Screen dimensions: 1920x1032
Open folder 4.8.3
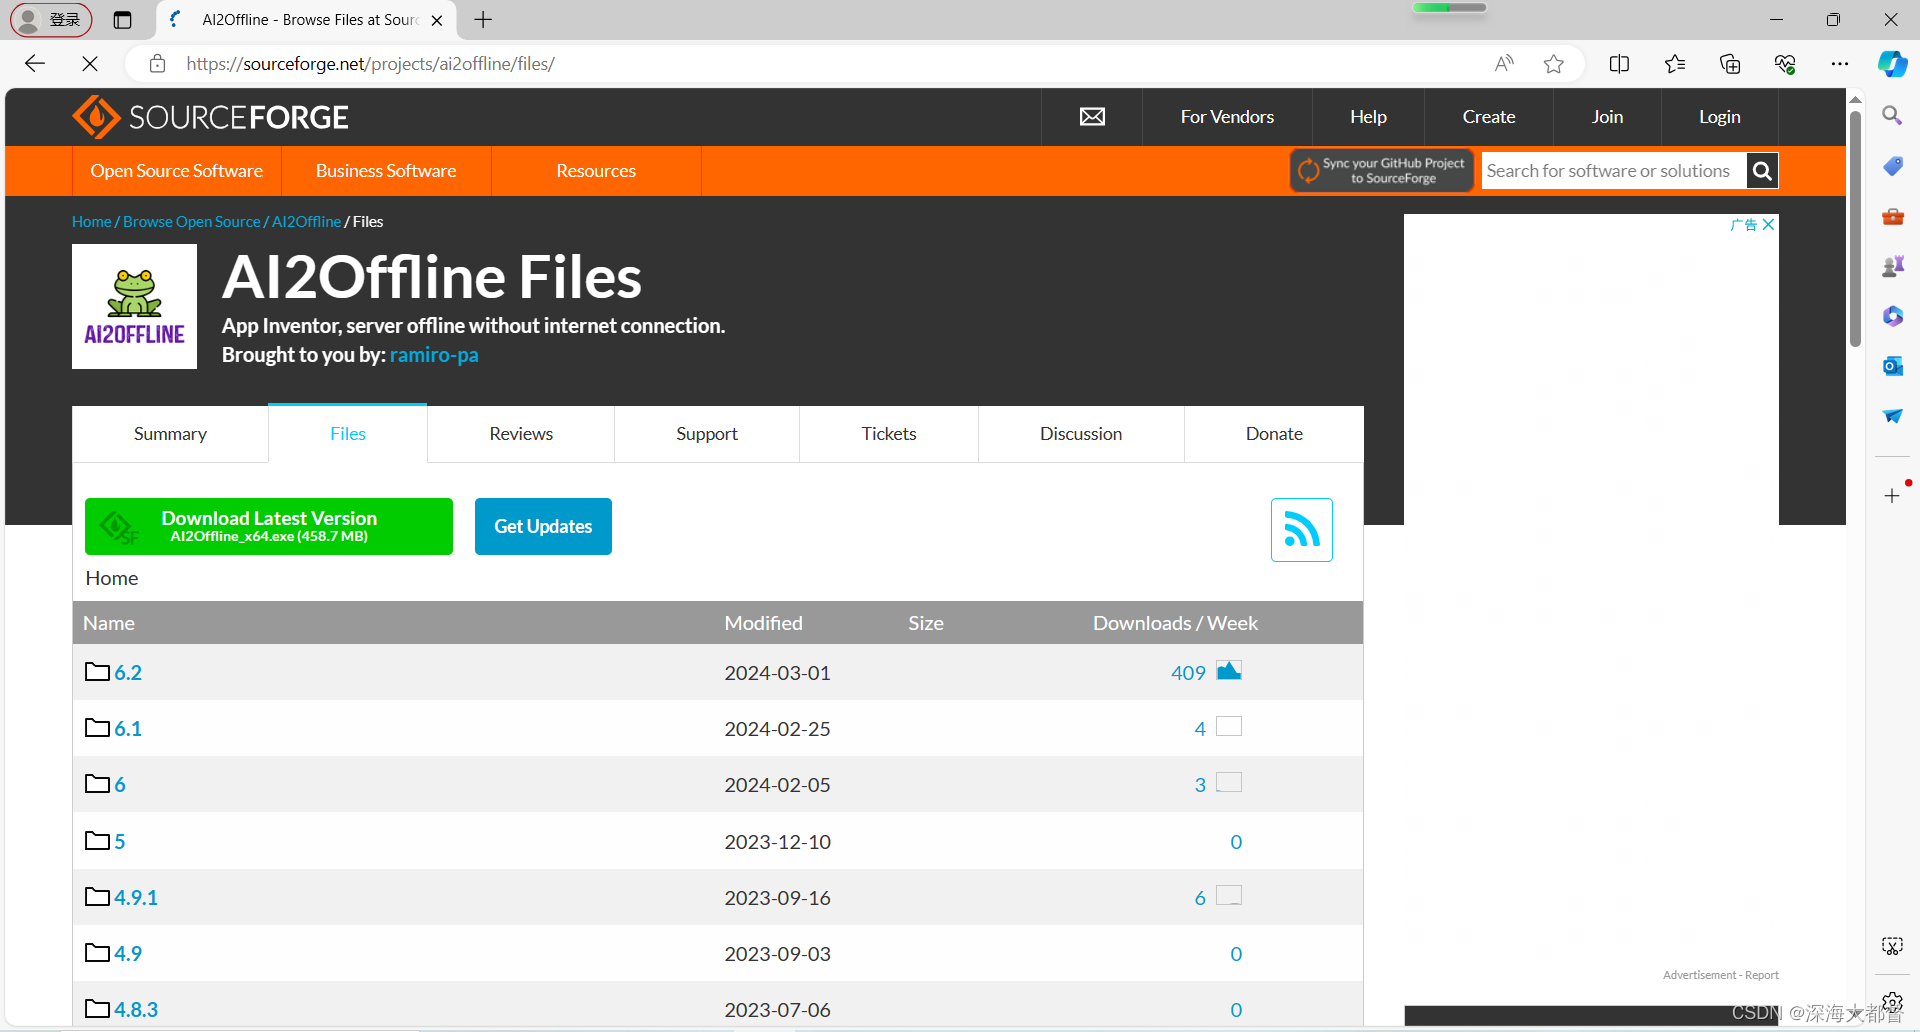click(x=136, y=1009)
